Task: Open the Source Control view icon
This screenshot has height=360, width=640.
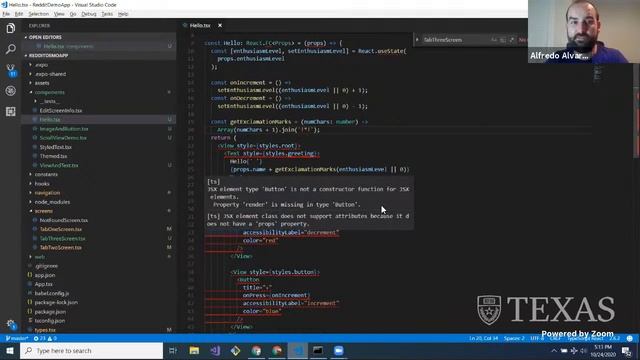Action: pos(11,70)
